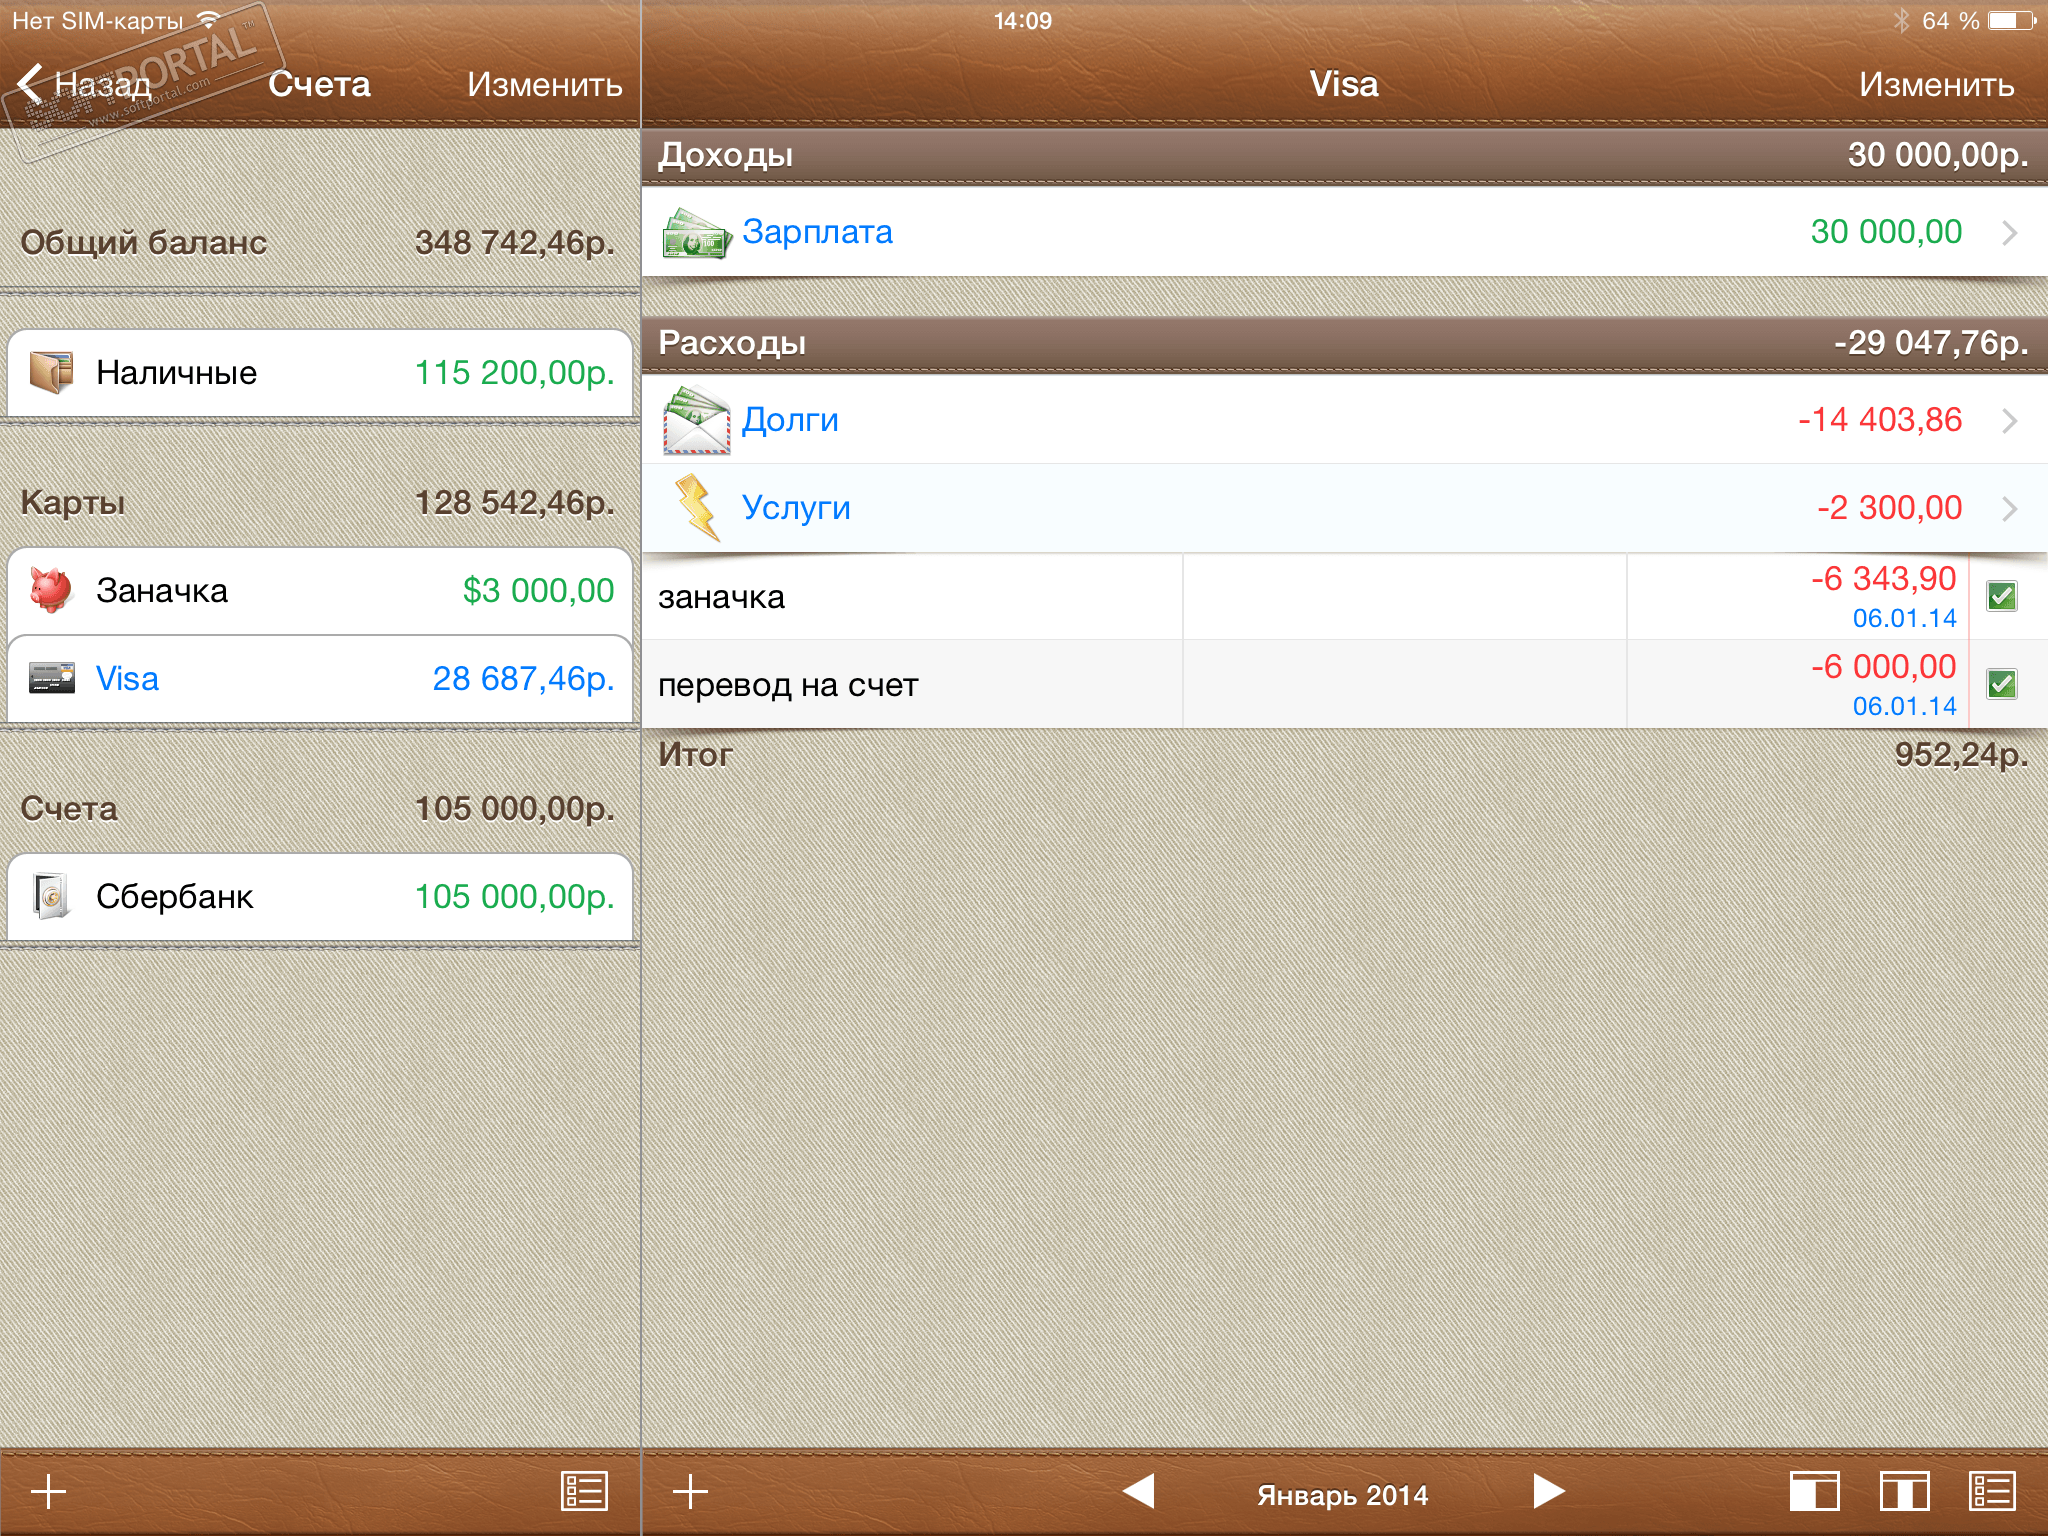Viewport: 2048px width, 1536px height.
Task: Open the Заначка piggy bank account
Action: click(x=320, y=591)
